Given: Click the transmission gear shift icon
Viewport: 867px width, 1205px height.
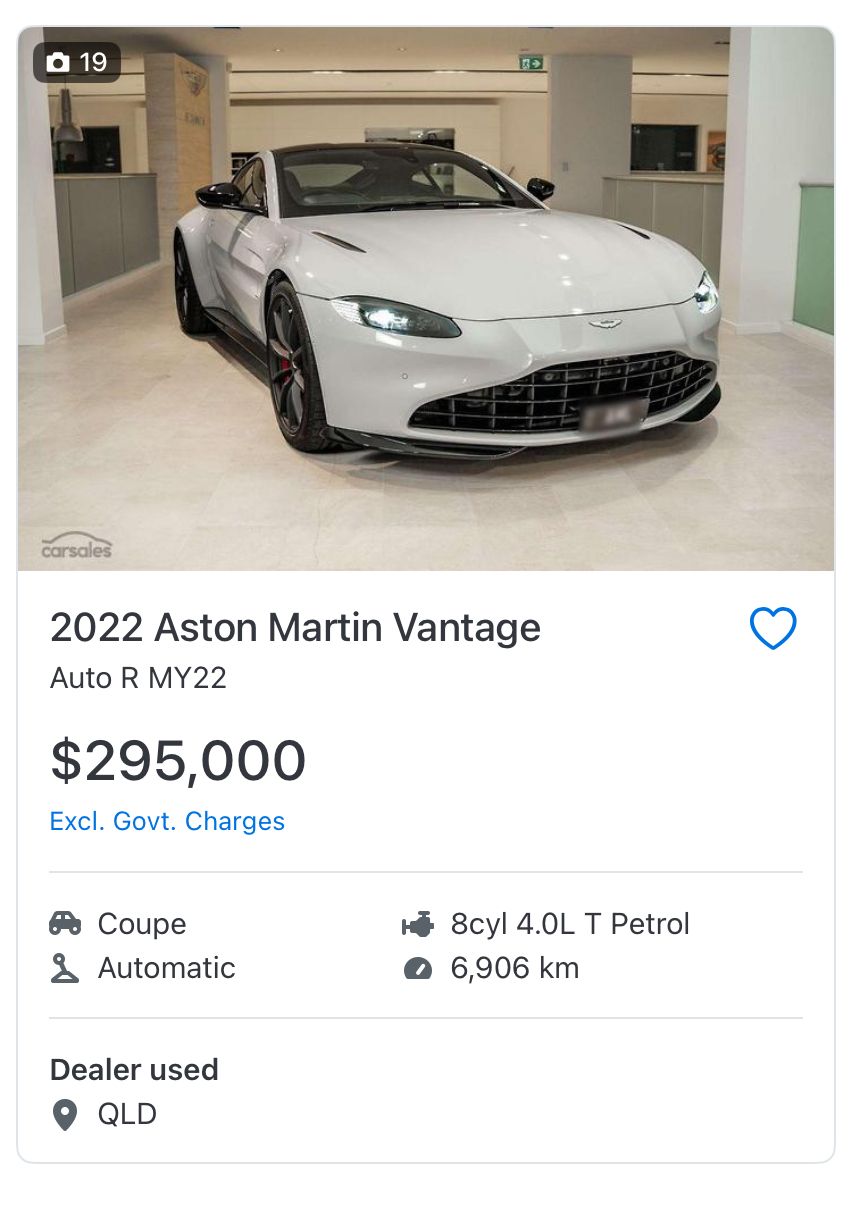Looking at the screenshot, I should click(65, 968).
